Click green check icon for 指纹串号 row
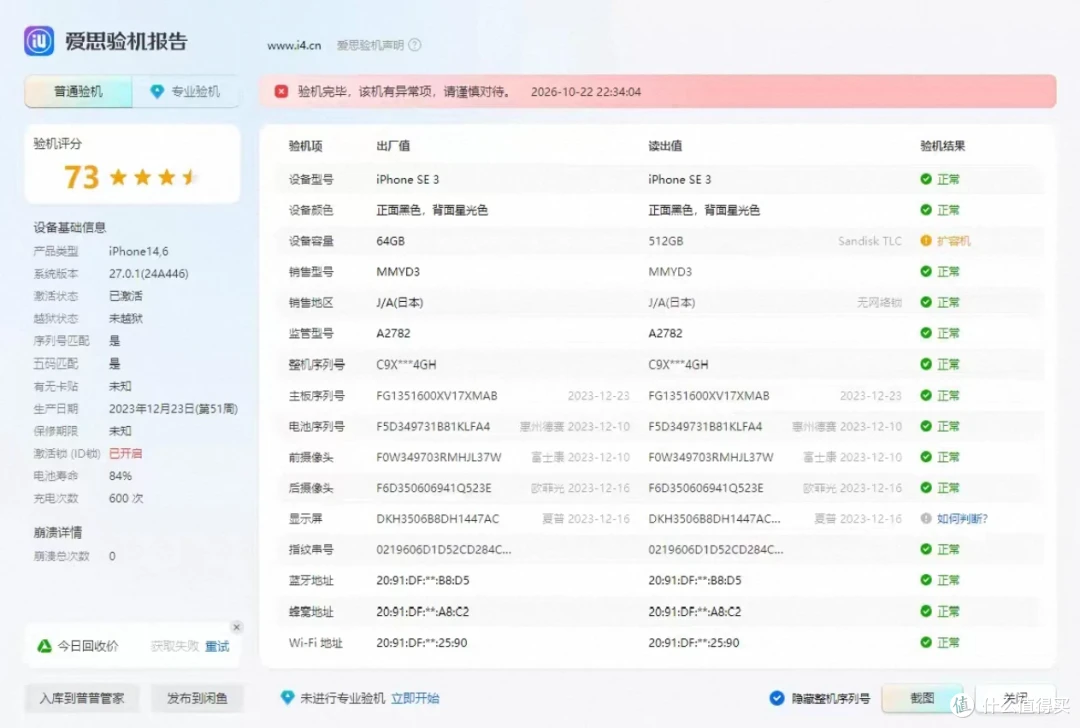This screenshot has height=728, width=1080. click(926, 549)
